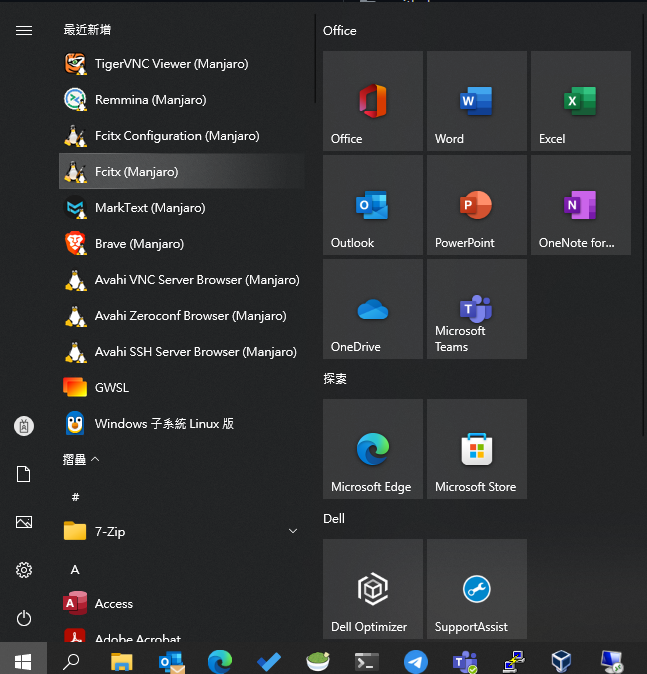The image size is (647, 674).
Task: Expand the 7-Zip folder
Action: pos(181,531)
